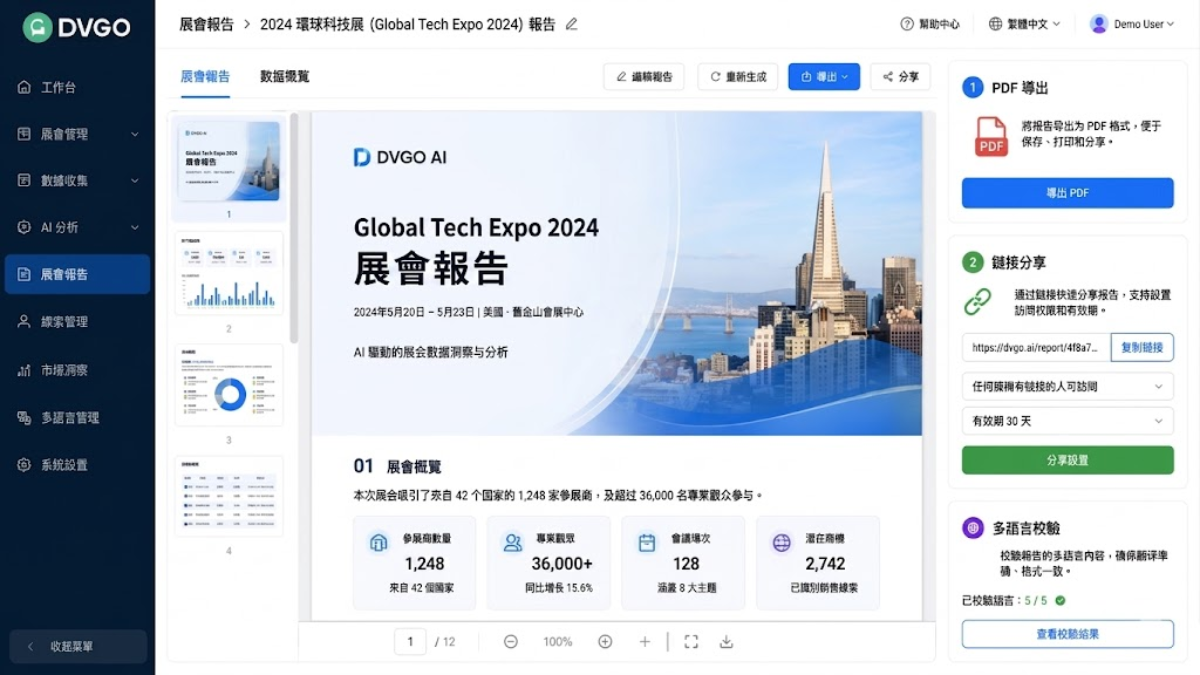The width and height of the screenshot is (1200, 675).
Task: Zoom in with the circled plus icon
Action: (x=605, y=642)
